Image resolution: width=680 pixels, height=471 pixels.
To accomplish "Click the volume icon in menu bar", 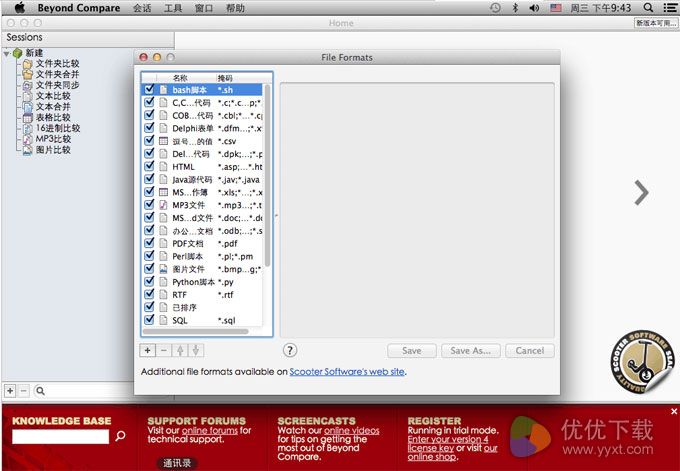I will (534, 8).
